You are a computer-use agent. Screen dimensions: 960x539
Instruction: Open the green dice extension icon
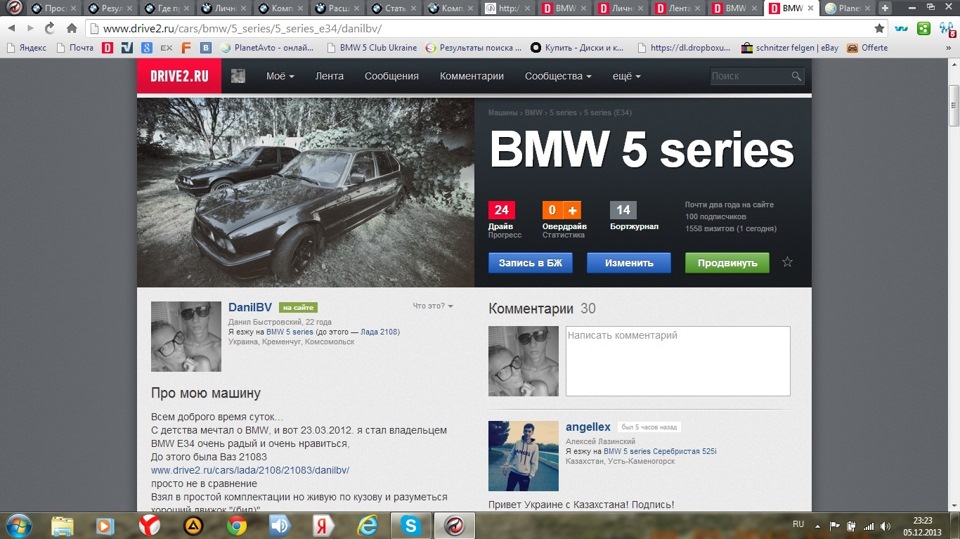coord(923,28)
